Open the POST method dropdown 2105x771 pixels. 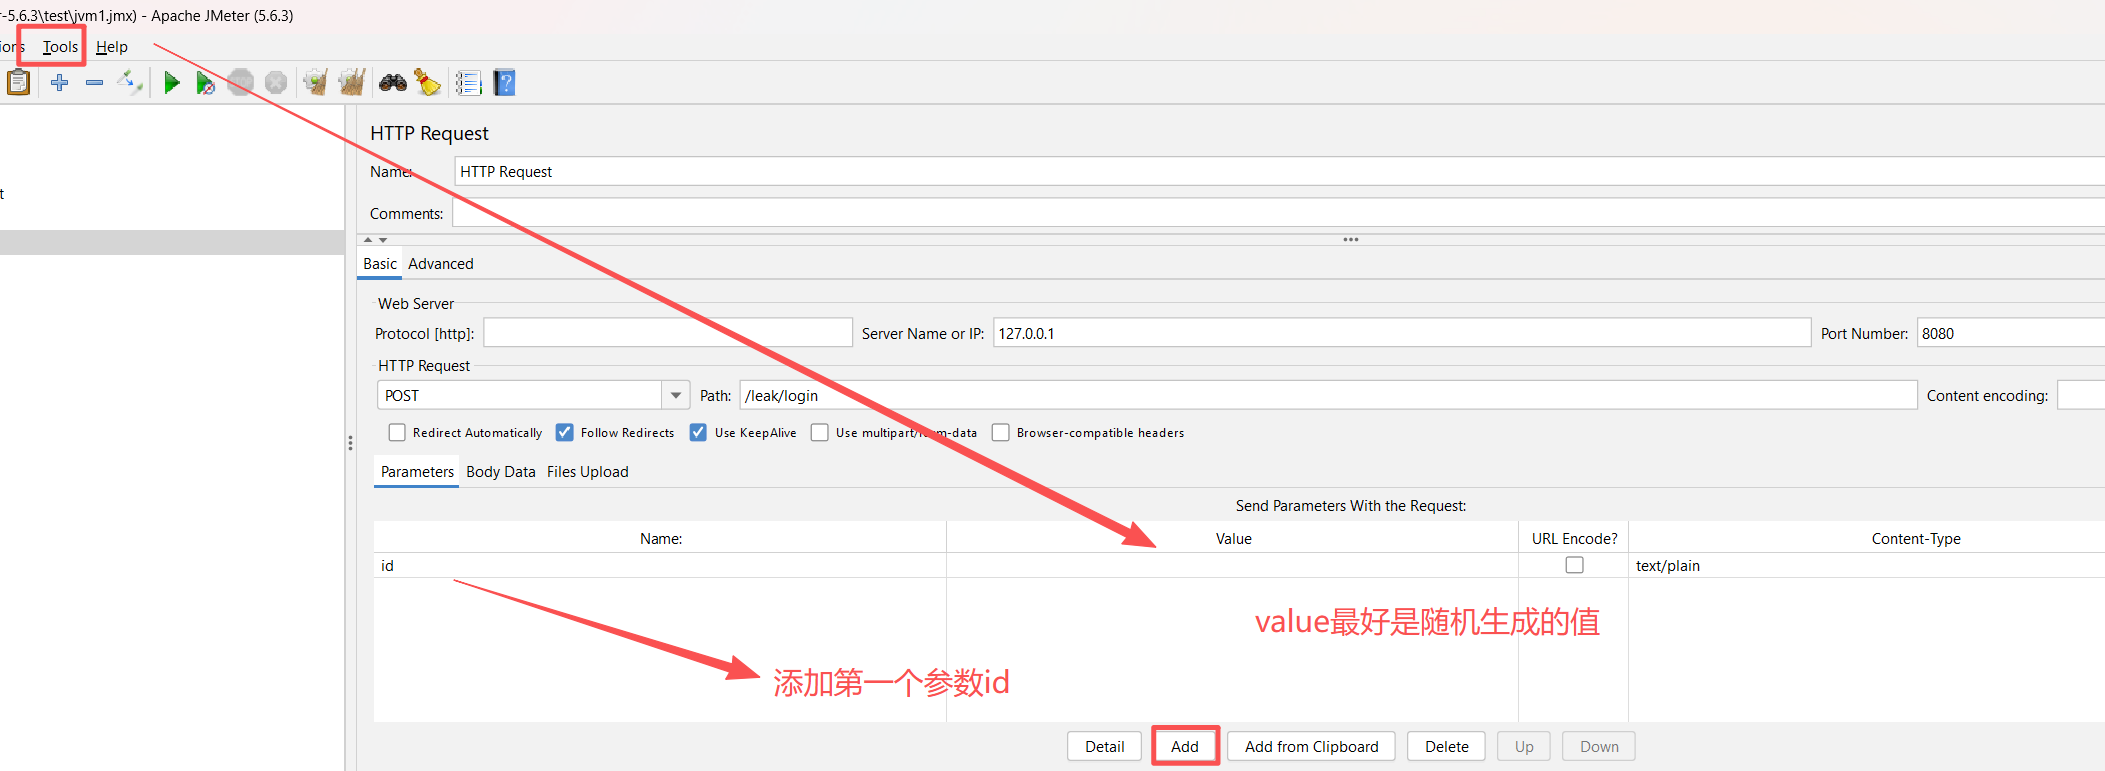click(676, 396)
